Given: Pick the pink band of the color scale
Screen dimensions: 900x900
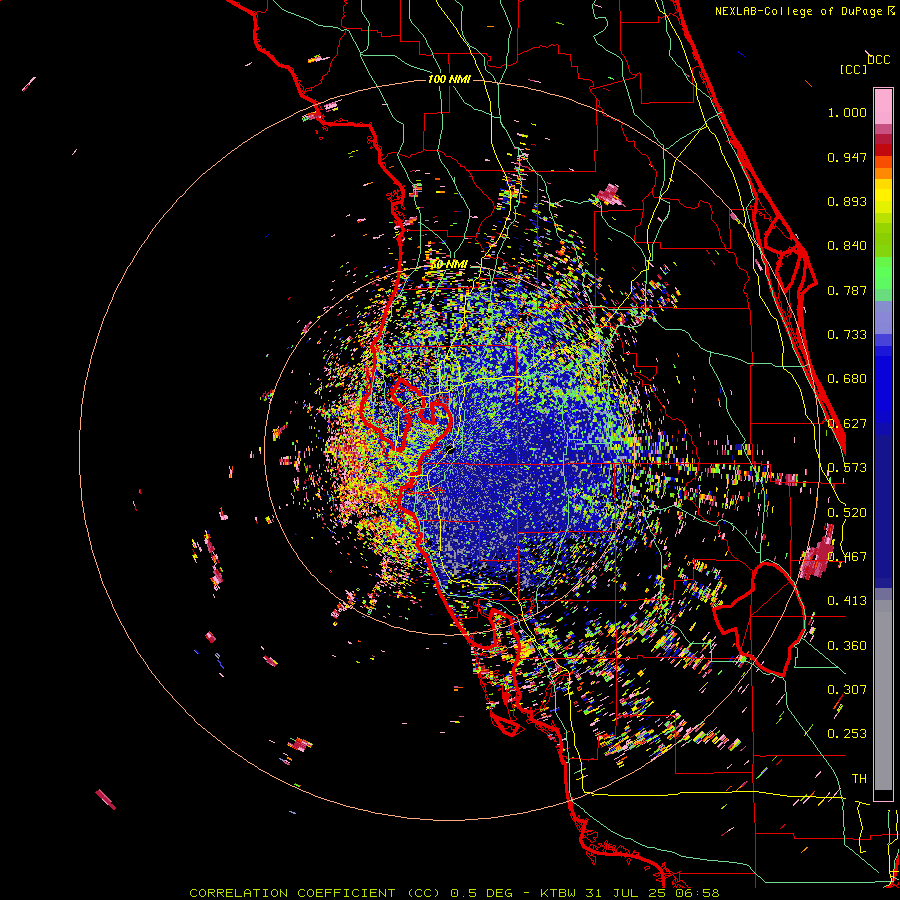Looking at the screenshot, I should point(883,107).
